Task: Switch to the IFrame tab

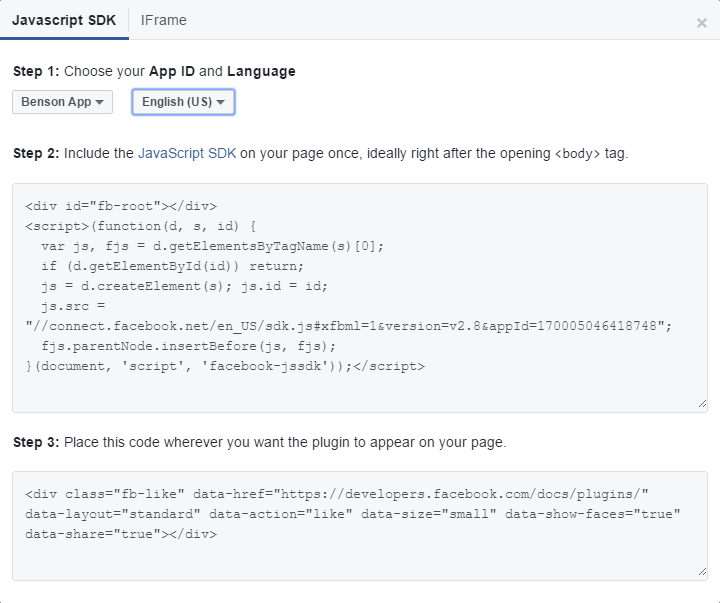Action: click(x=163, y=20)
